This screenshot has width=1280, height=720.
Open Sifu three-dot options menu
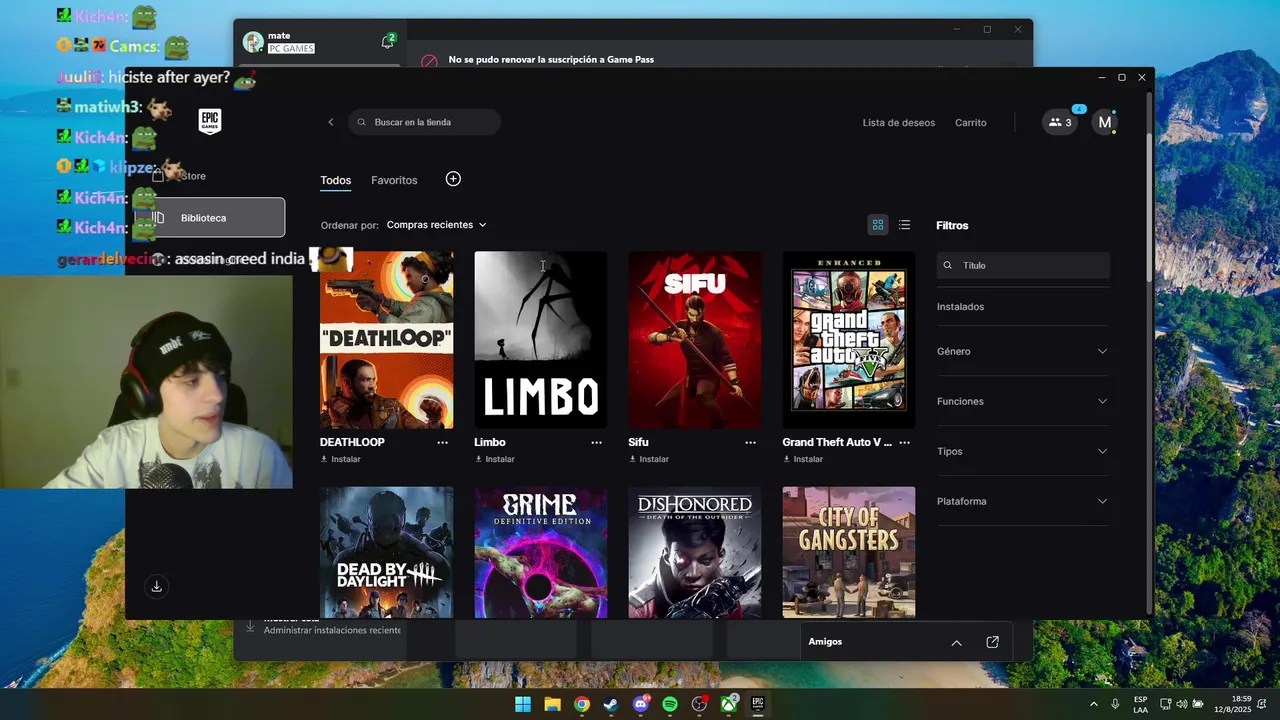(750, 442)
